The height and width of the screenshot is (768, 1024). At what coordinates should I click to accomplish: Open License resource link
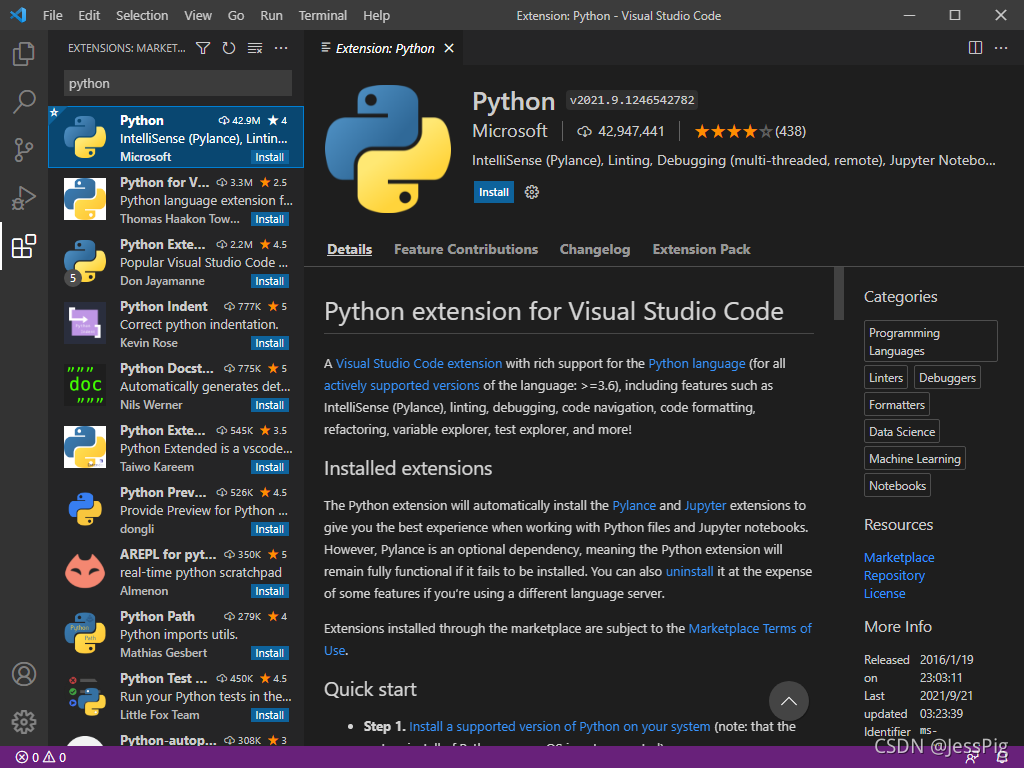pyautogui.click(x=885, y=594)
